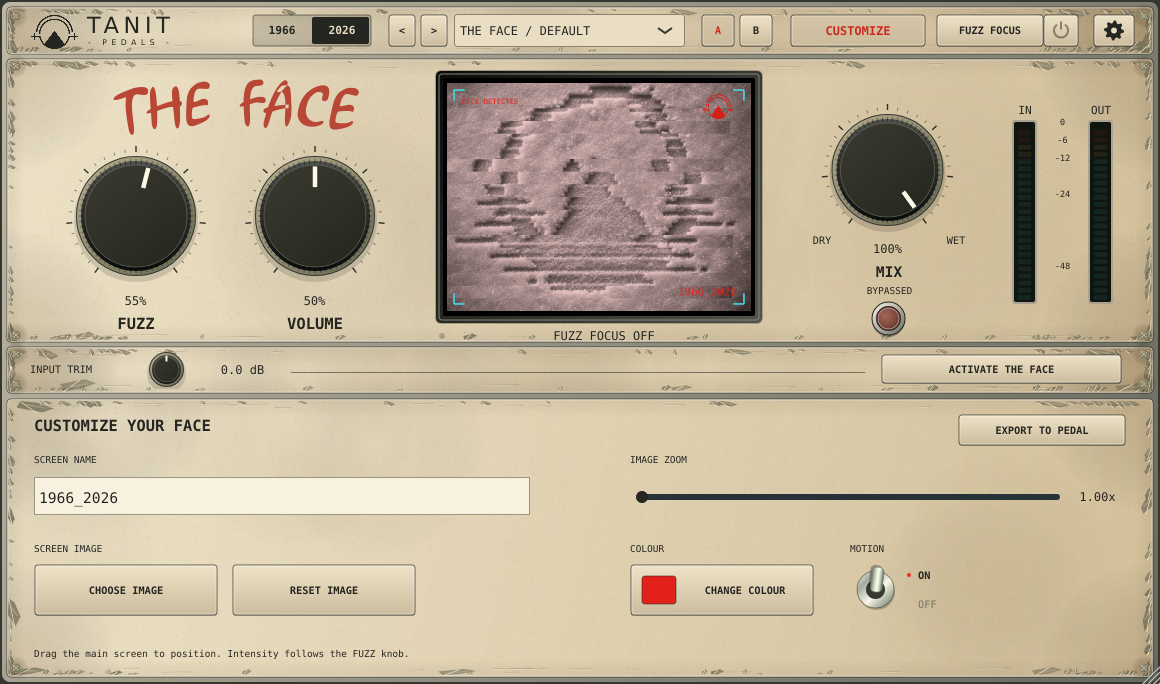This screenshot has width=1160, height=684.
Task: Click the INPUT TRIM small knob
Action: pyautogui.click(x=166, y=370)
